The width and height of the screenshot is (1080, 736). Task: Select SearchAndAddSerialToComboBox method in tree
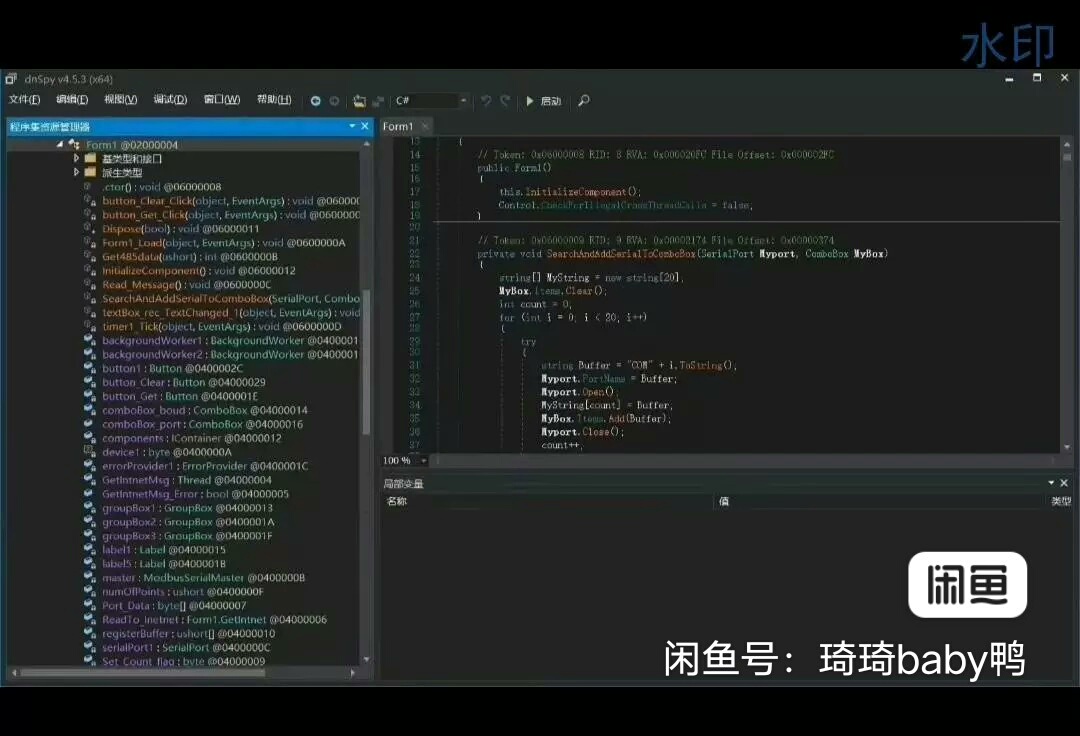tap(230, 299)
